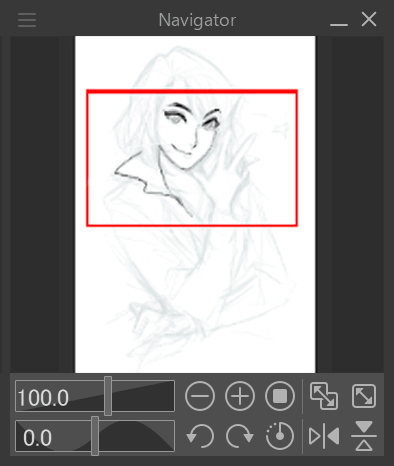Rotate canvas clockwise
The width and height of the screenshot is (394, 466).
[x=240, y=436]
